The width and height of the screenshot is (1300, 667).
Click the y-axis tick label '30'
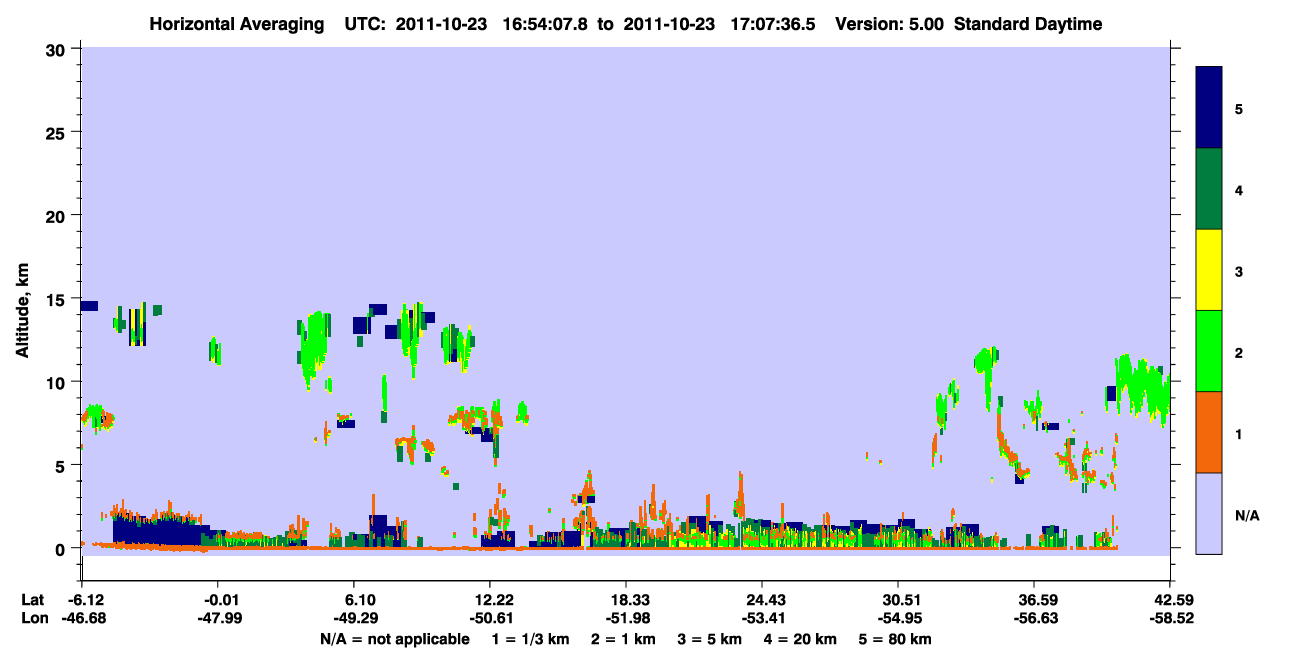(x=58, y=50)
